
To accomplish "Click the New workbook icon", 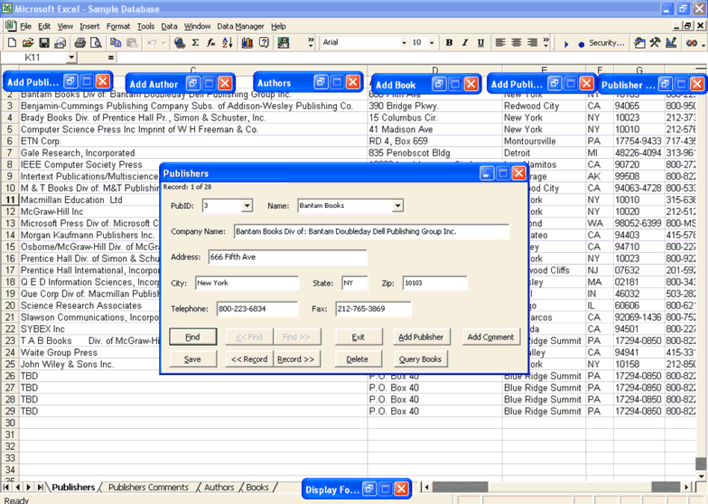I will 11,43.
